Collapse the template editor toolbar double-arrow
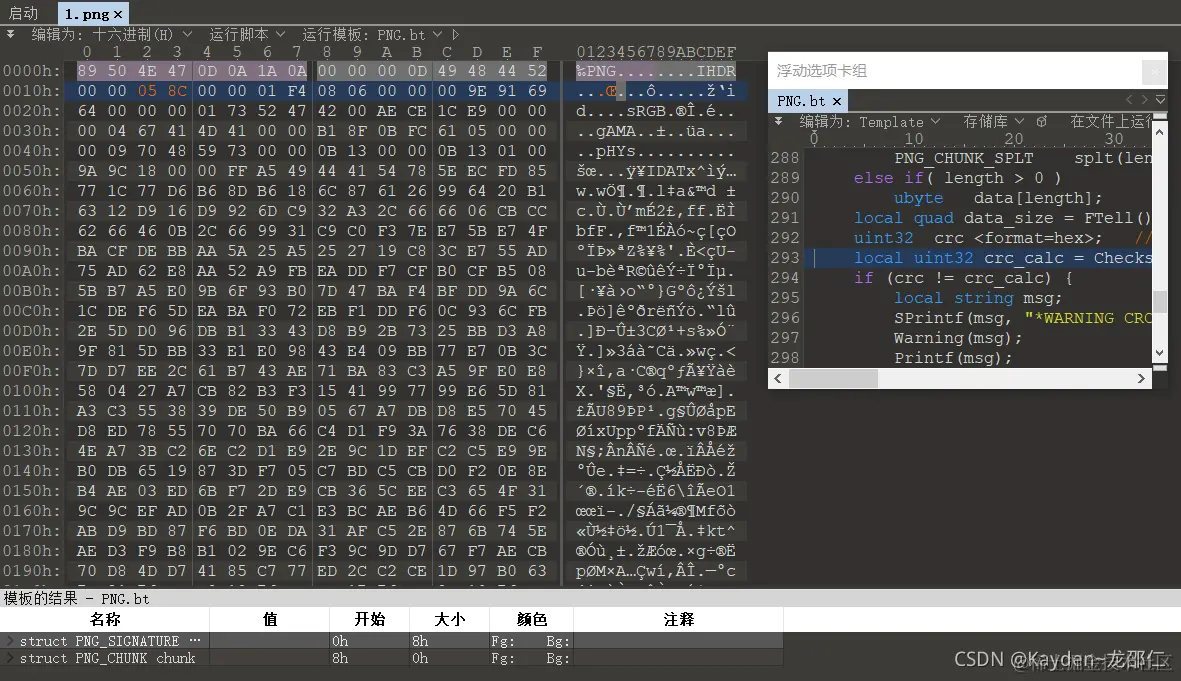1181x681 pixels. 778,121
